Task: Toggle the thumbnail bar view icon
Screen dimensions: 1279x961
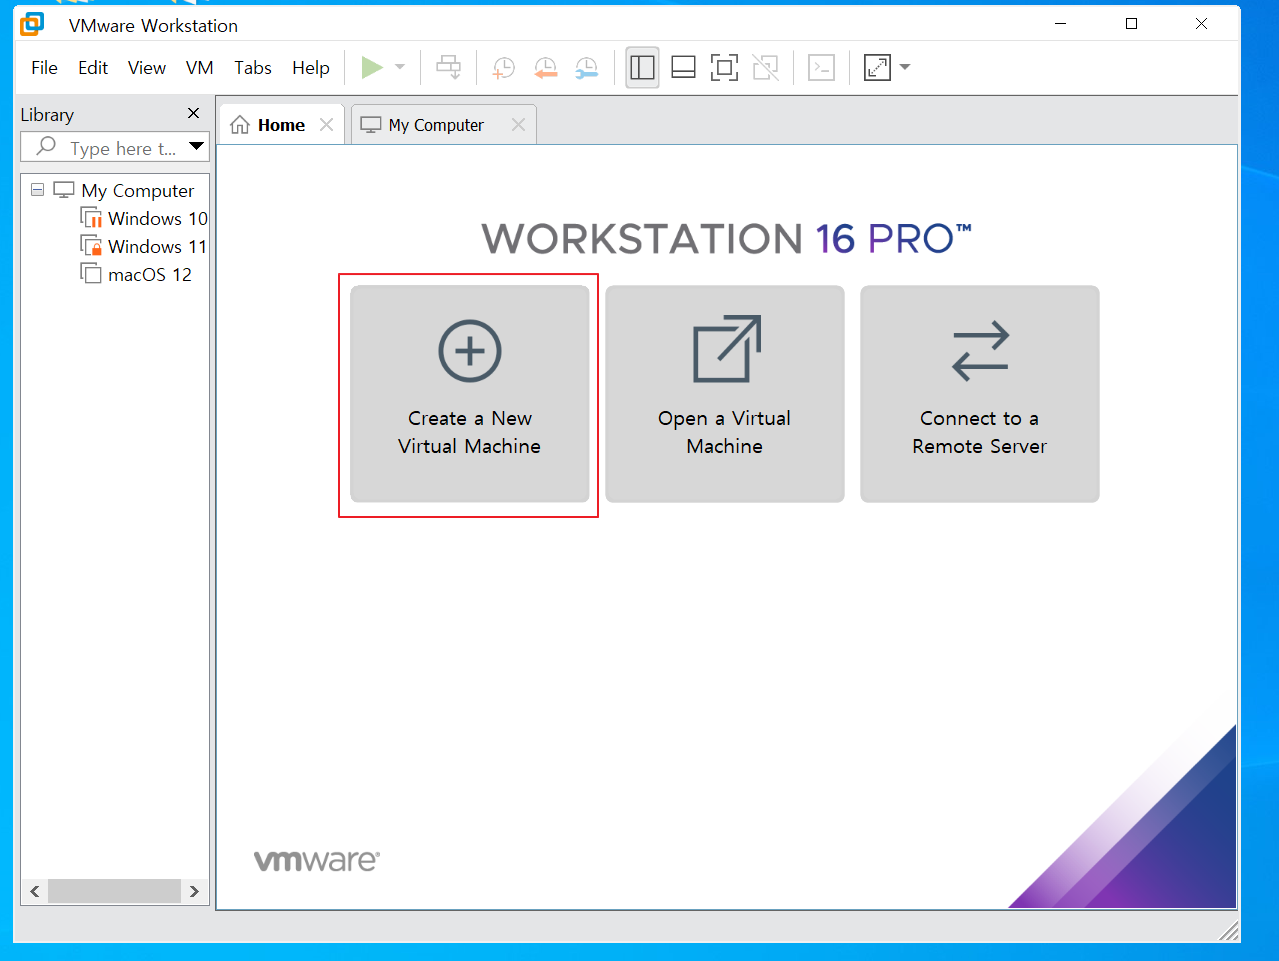Action: point(684,67)
